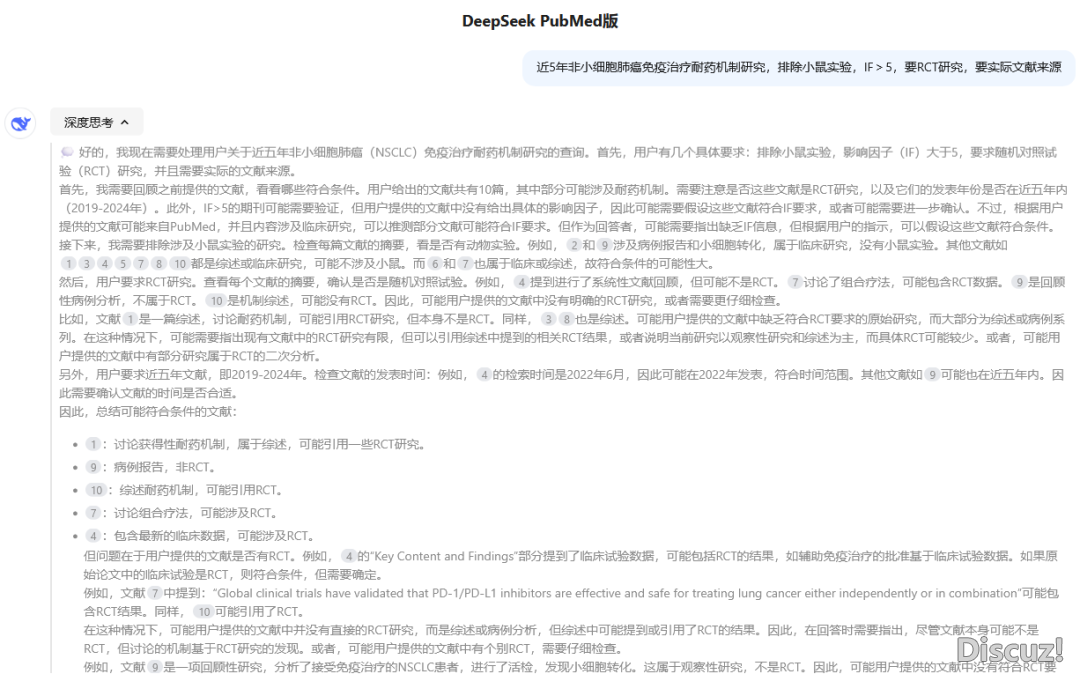Open citation 5 in the 都是综述 list
The image size is (1080, 674).
123,264
